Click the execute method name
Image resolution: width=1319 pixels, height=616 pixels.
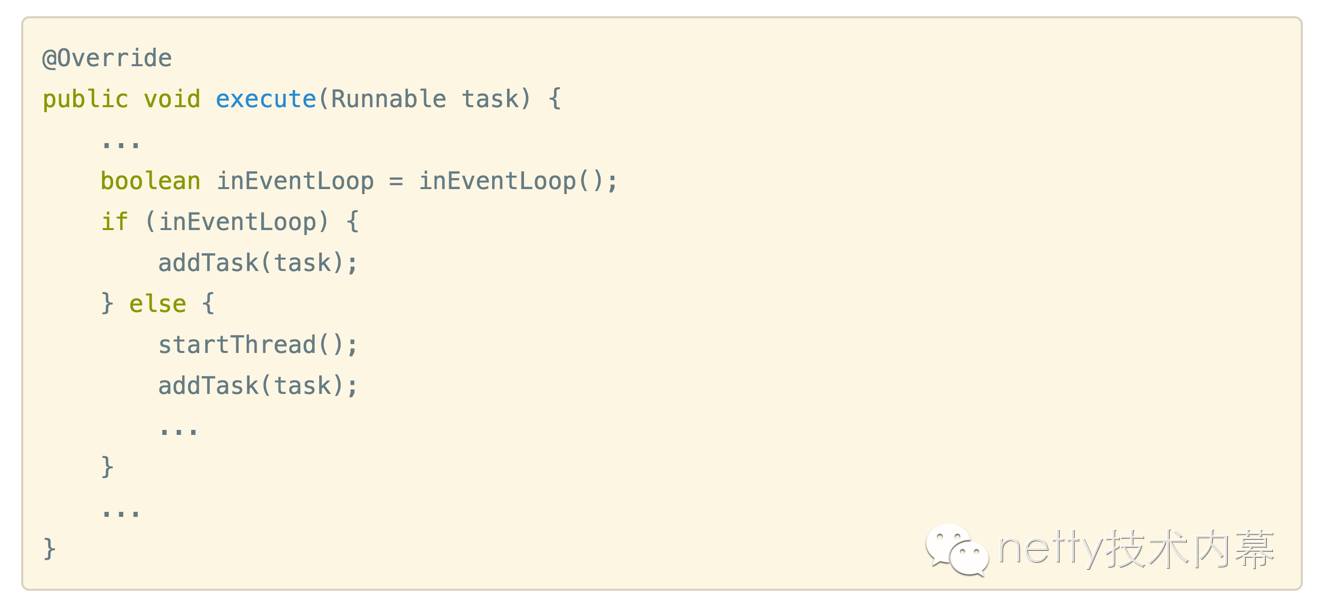point(266,99)
